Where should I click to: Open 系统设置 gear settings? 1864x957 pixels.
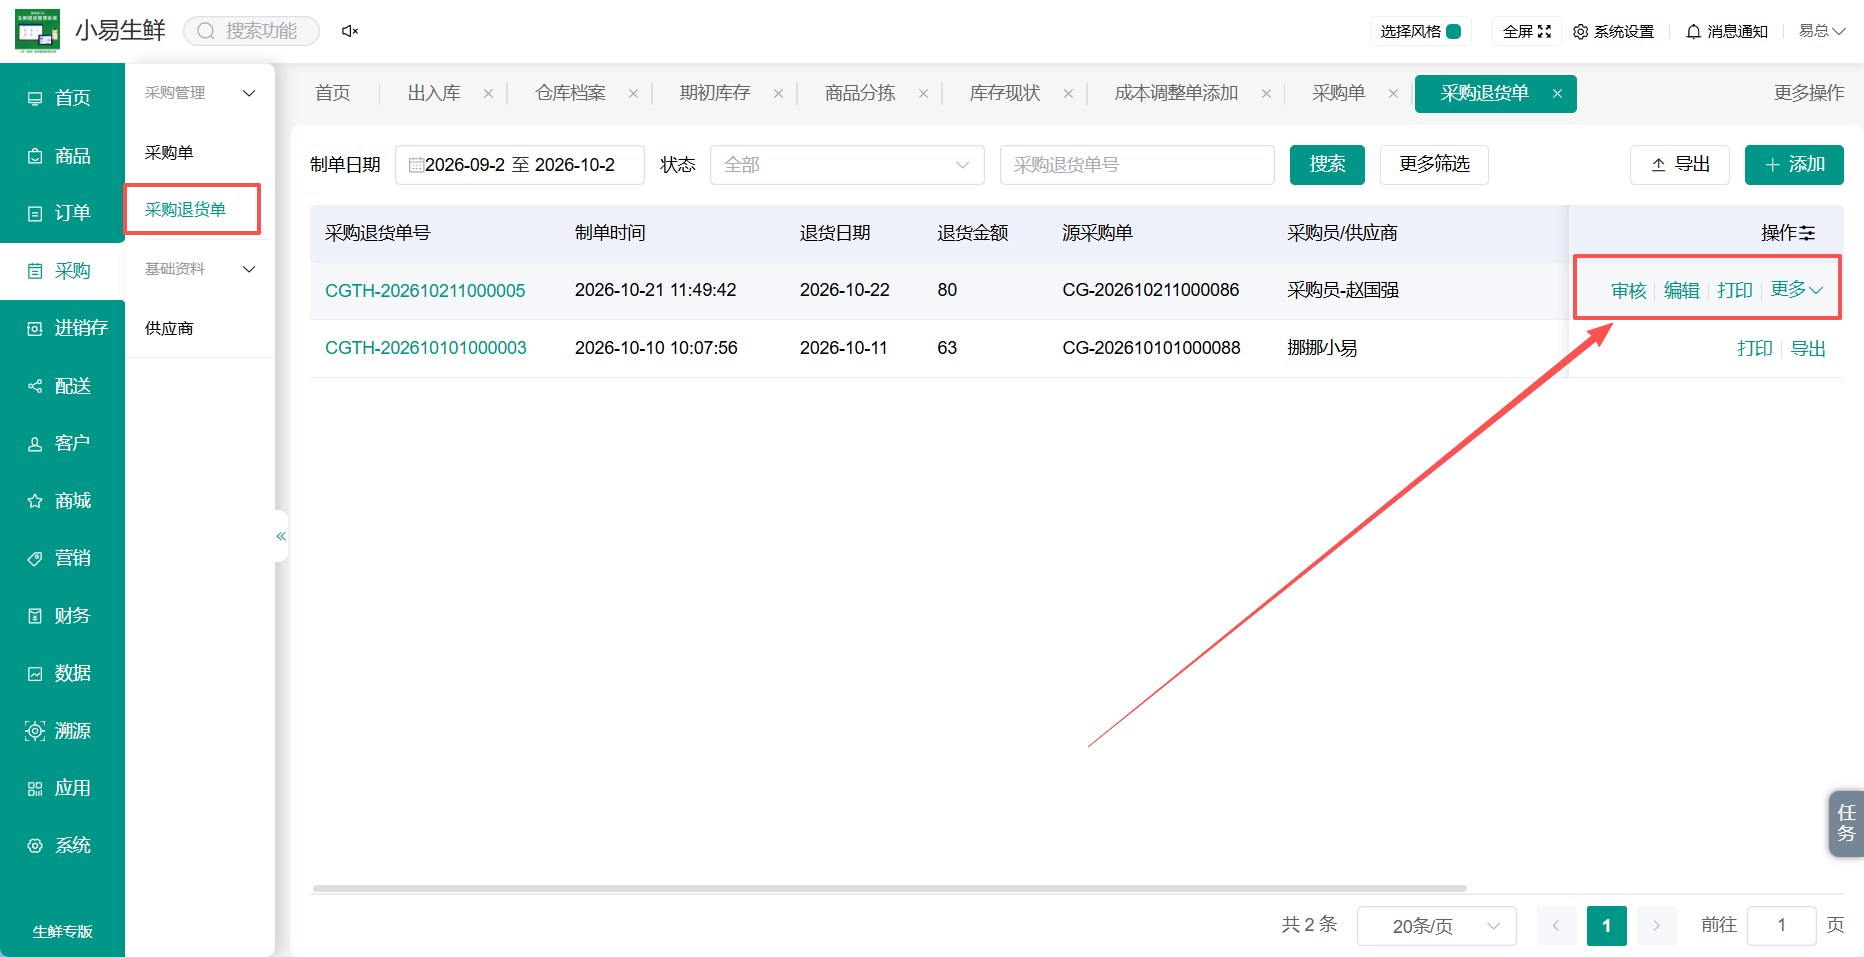(x=1613, y=32)
